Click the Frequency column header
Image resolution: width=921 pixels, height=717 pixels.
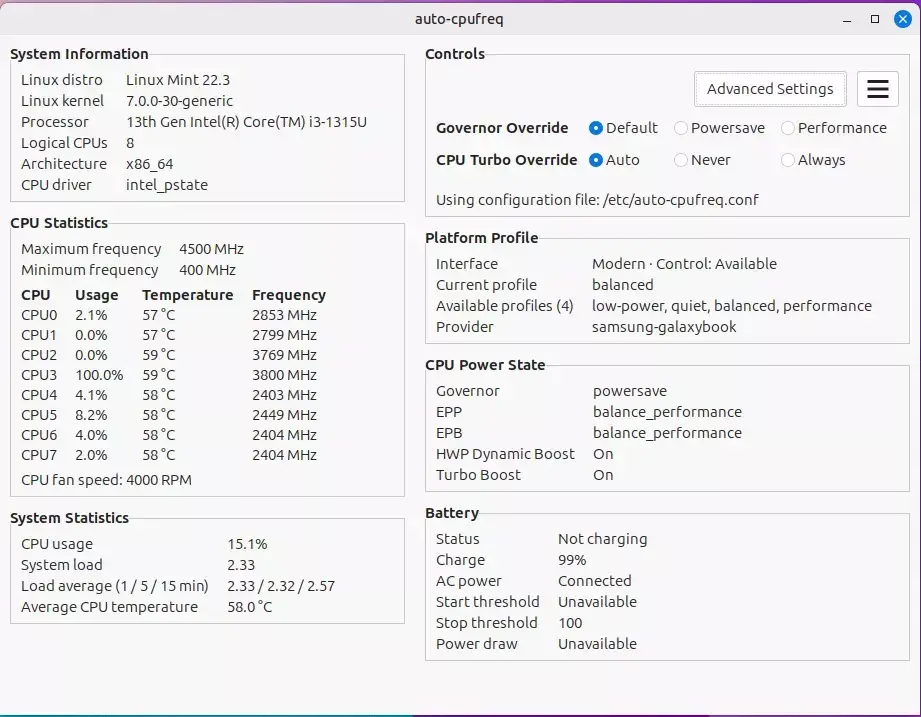(x=289, y=295)
